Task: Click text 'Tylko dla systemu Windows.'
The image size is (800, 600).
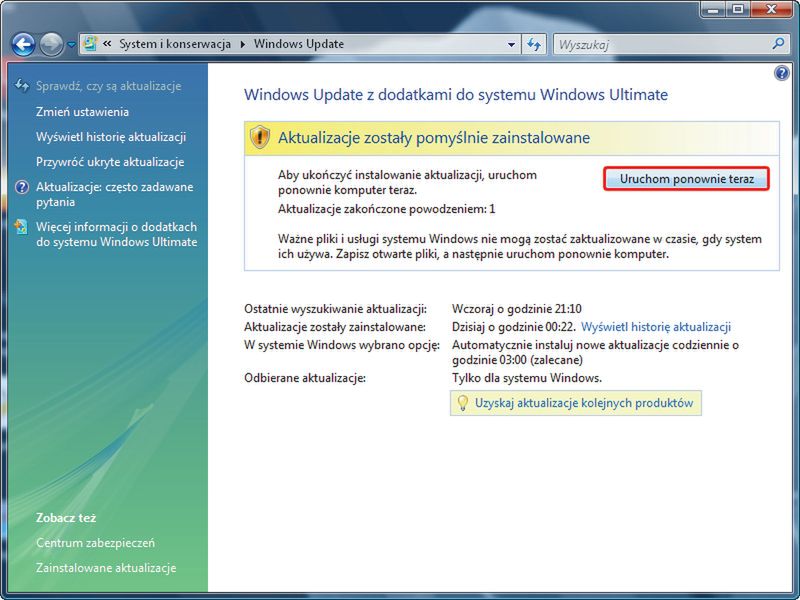Action: click(x=527, y=378)
